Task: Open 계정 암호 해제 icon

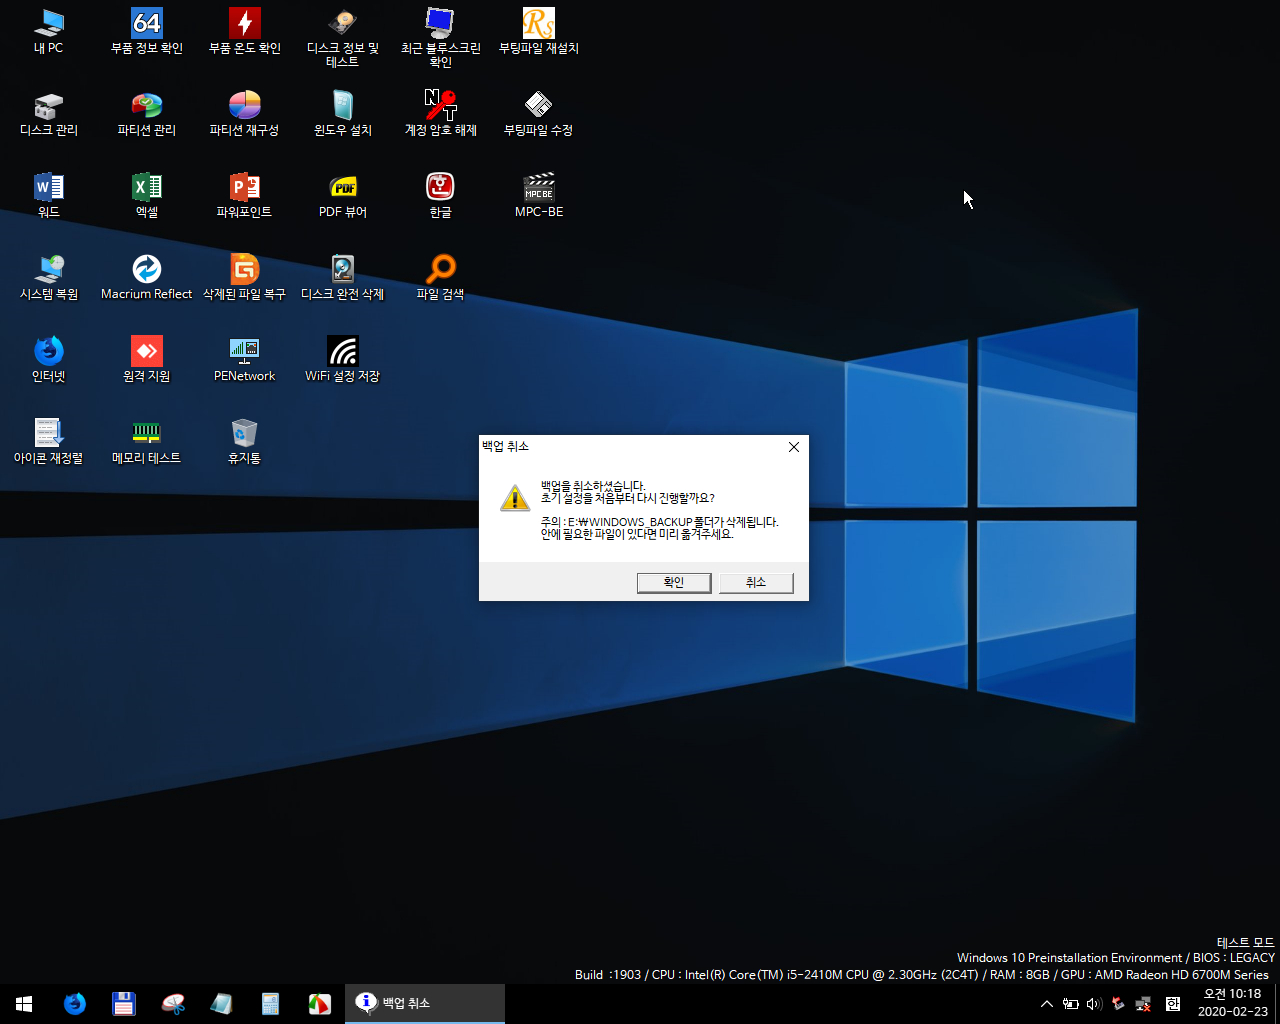Action: 440,114
